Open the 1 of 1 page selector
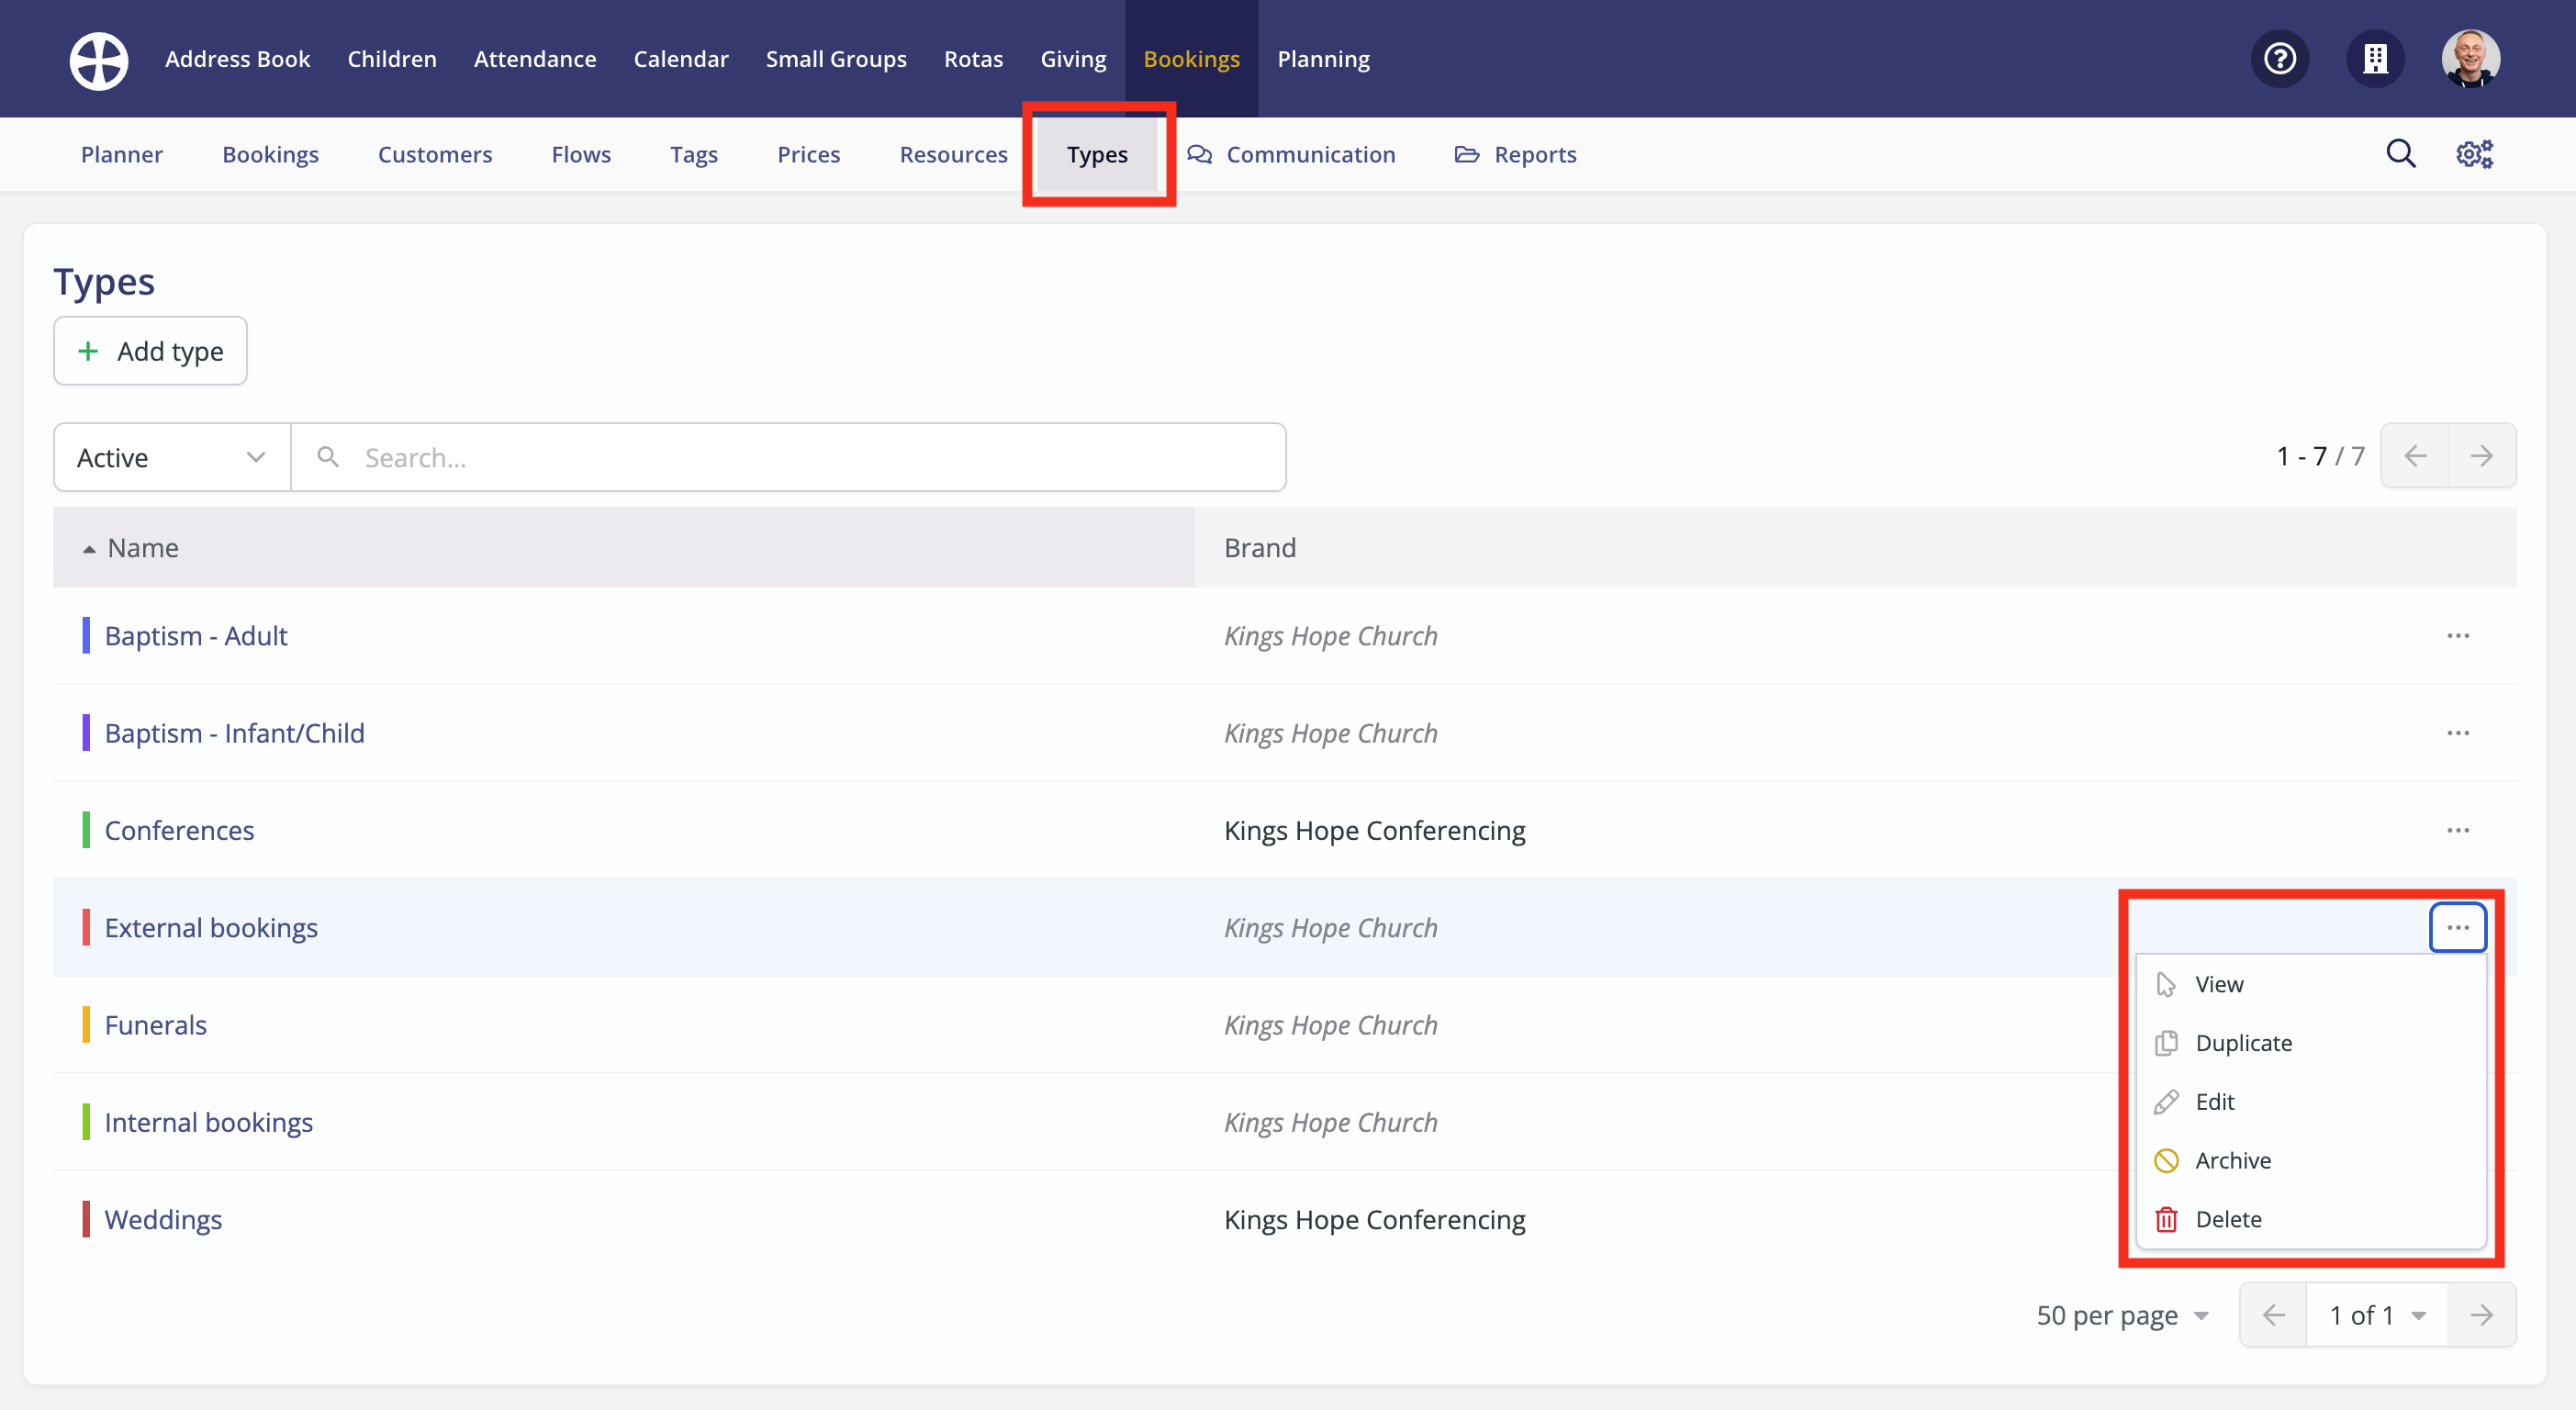Screen dimensions: 2576x1410 click(2376, 1315)
